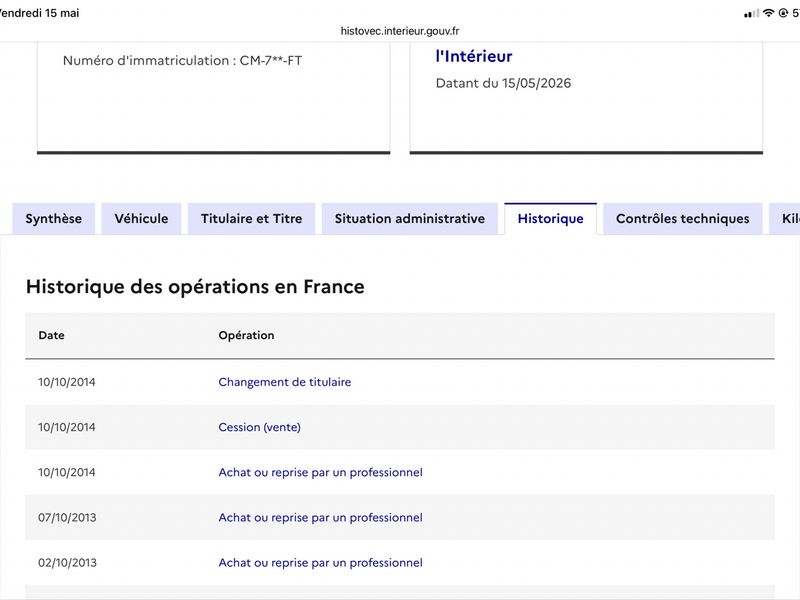Click the l'Intérieur heading link
The image size is (800, 600).
click(474, 56)
